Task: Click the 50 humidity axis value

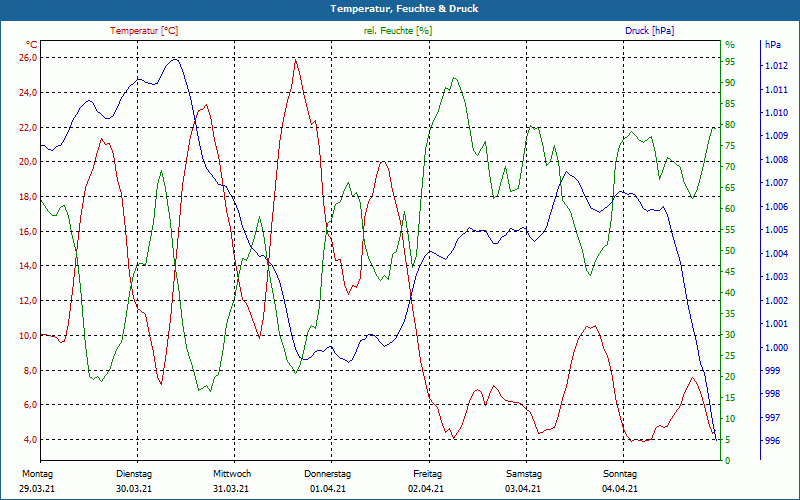Action: coord(730,251)
